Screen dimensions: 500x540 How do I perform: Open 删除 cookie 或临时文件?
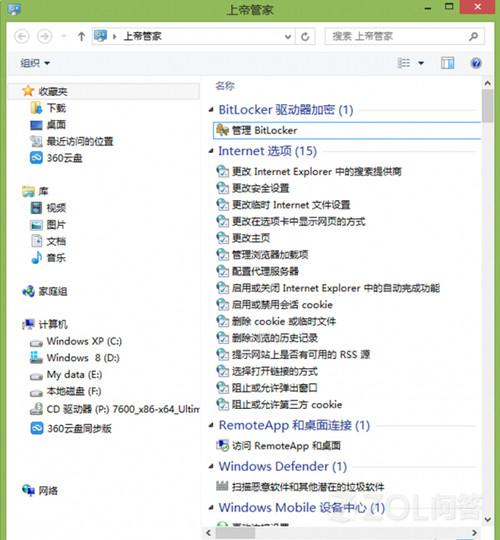point(284,321)
